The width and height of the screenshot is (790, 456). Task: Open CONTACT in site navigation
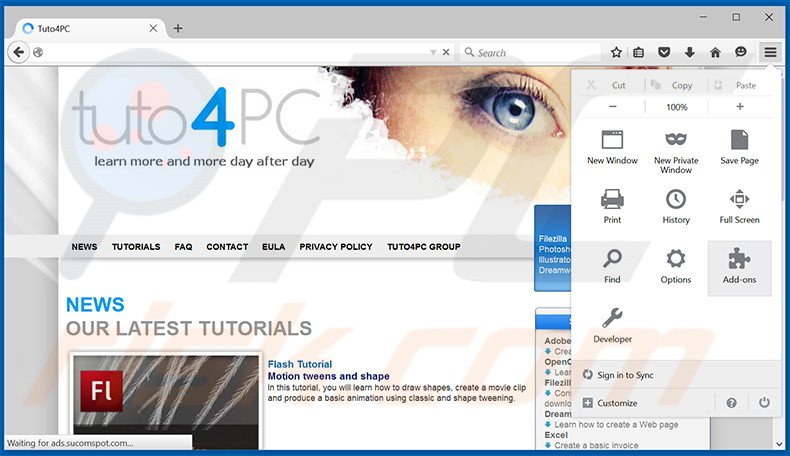tap(227, 247)
